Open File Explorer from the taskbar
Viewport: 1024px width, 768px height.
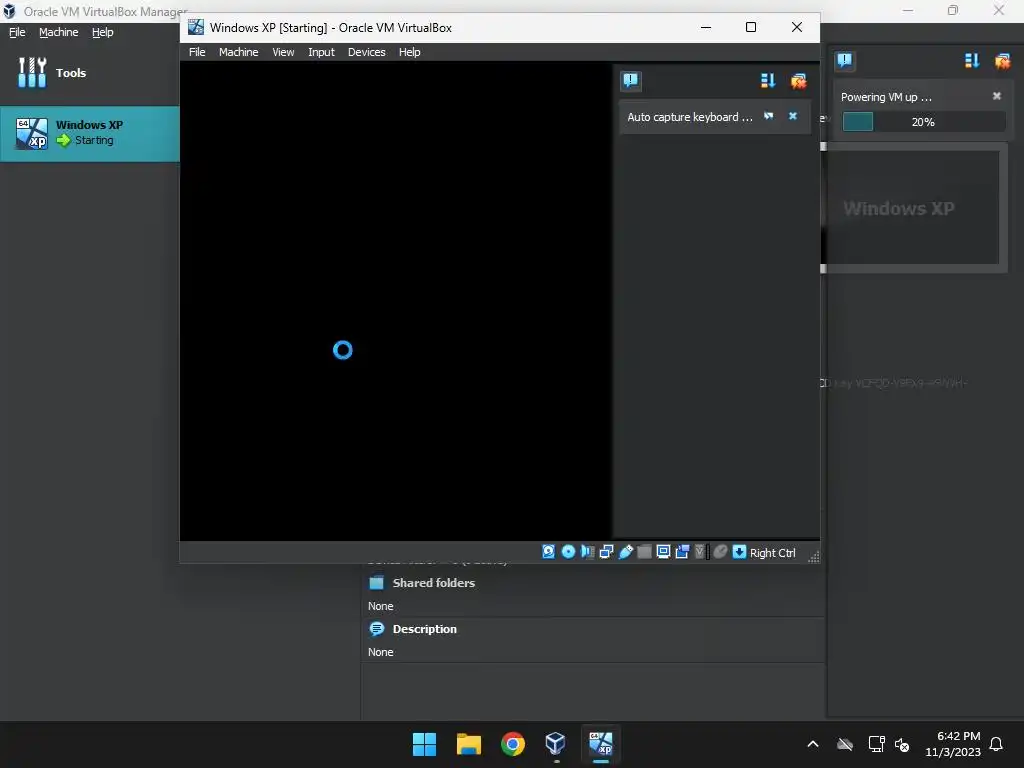(x=469, y=744)
